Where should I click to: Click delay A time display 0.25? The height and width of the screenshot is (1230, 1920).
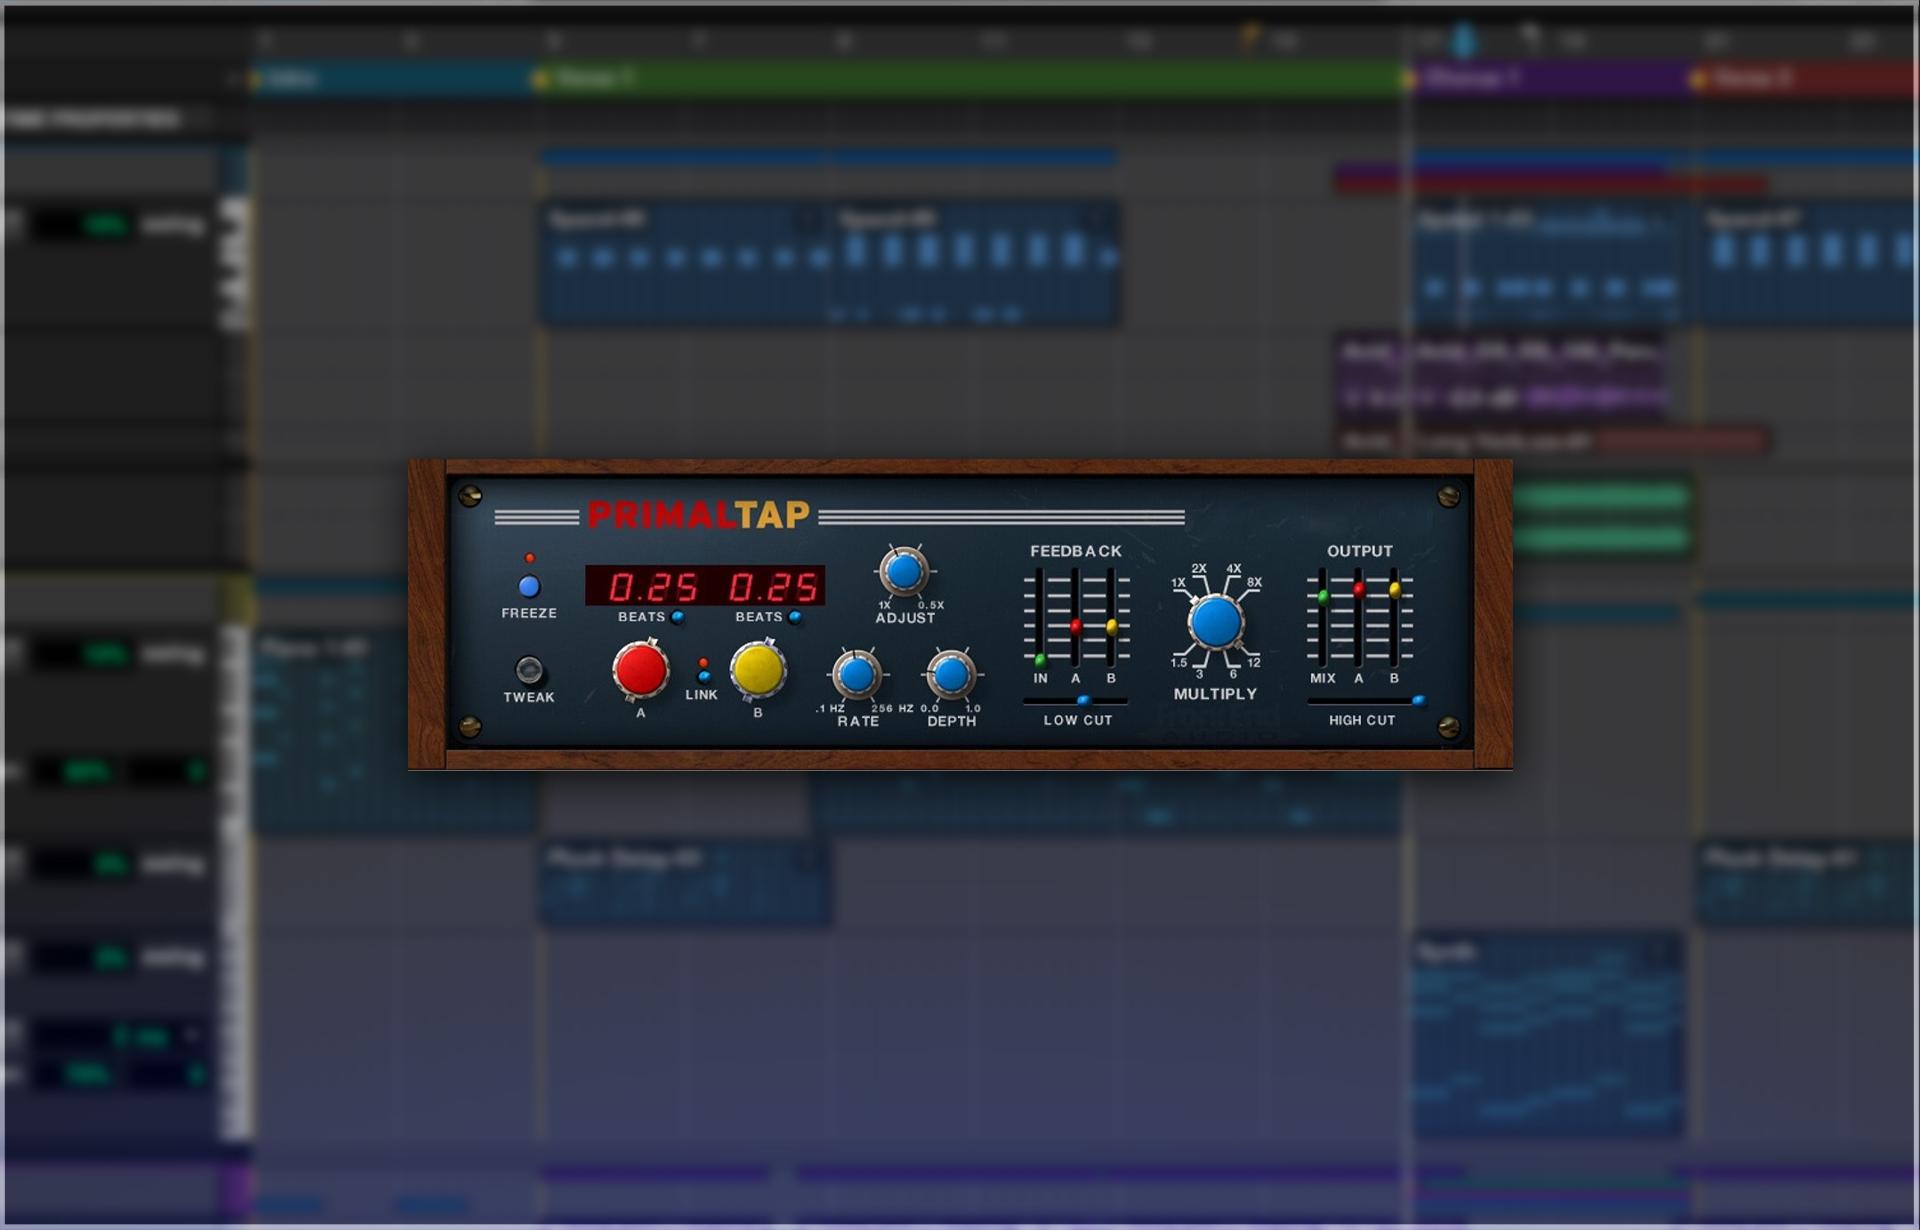(652, 586)
